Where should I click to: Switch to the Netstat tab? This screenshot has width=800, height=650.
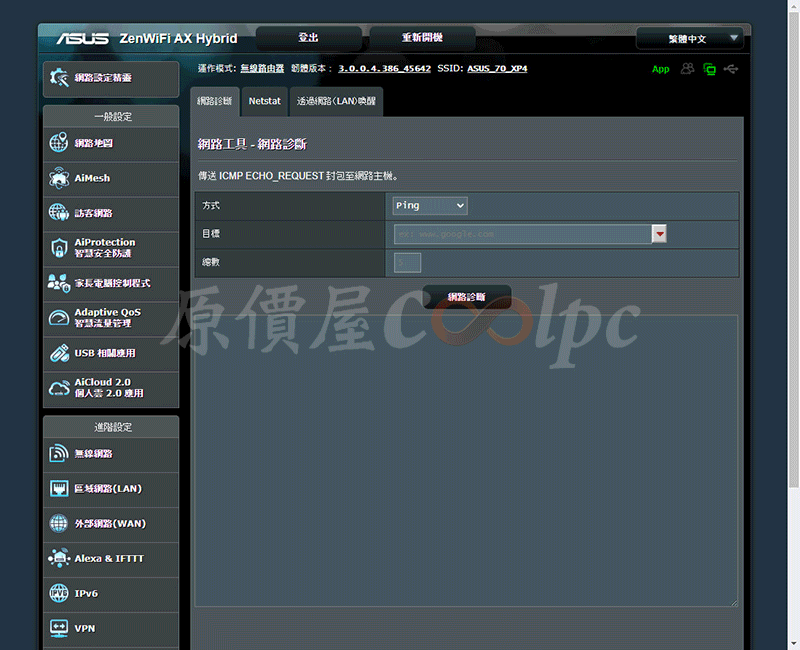(x=265, y=102)
